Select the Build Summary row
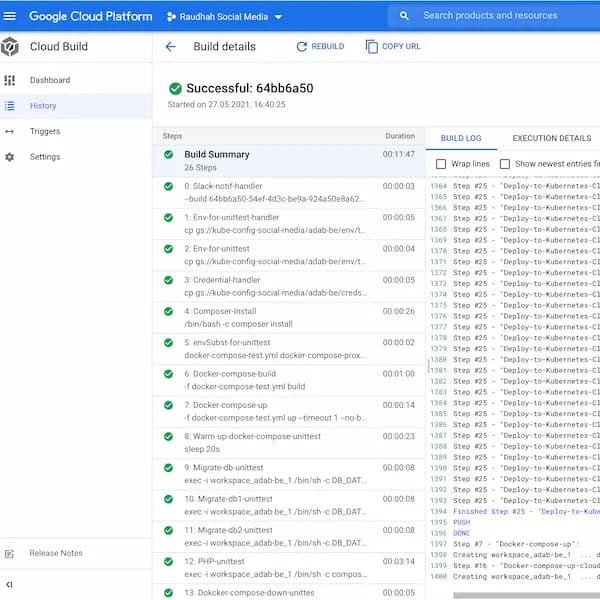 289,161
